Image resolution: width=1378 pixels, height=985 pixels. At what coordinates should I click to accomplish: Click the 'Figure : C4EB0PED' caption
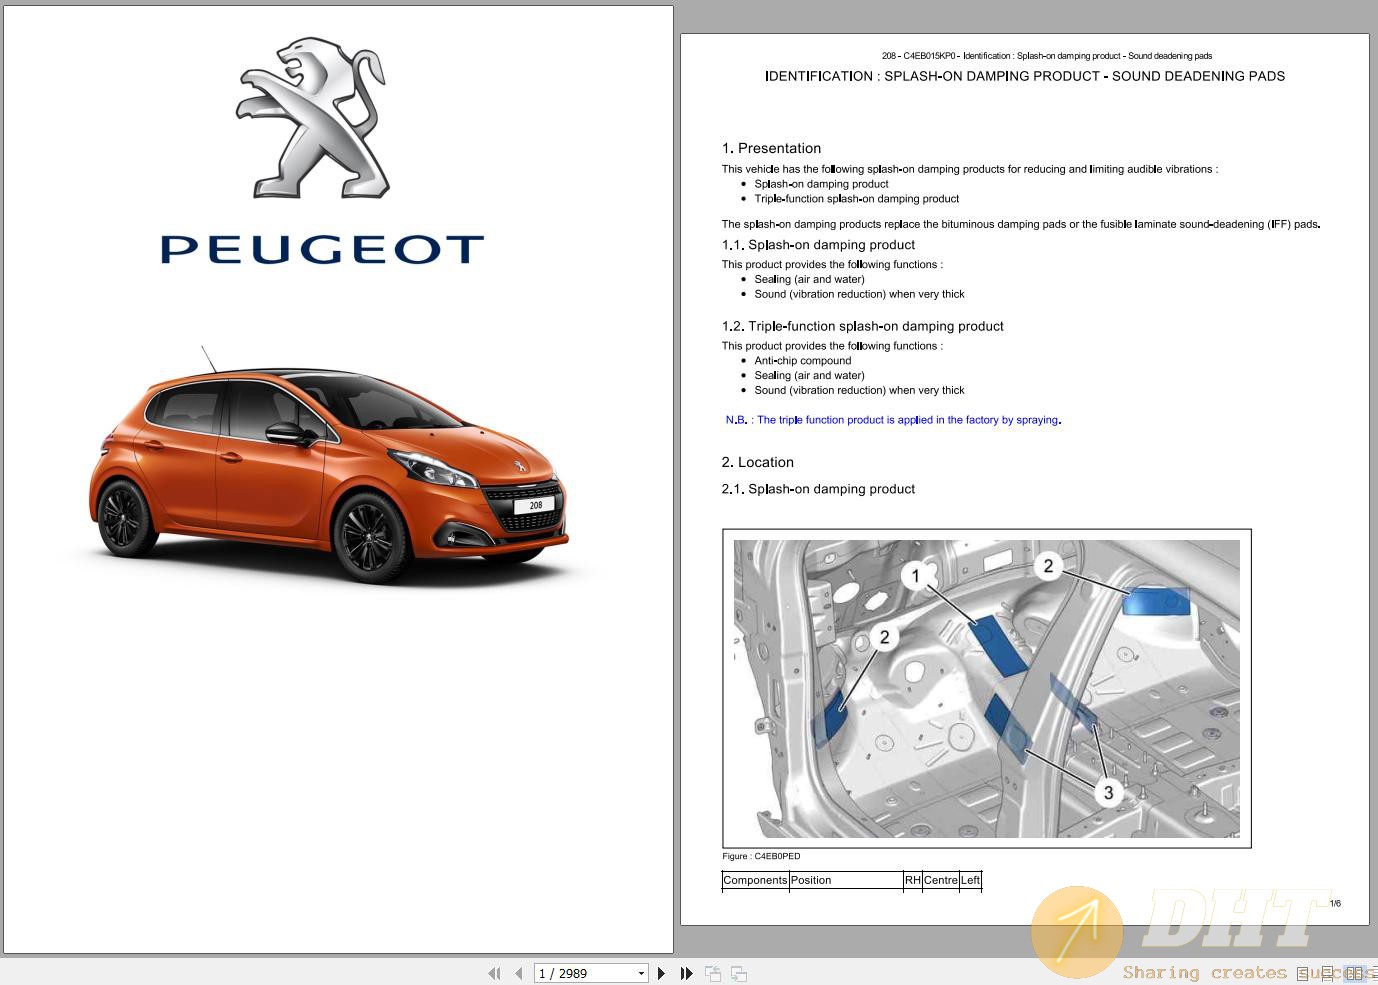tap(761, 856)
